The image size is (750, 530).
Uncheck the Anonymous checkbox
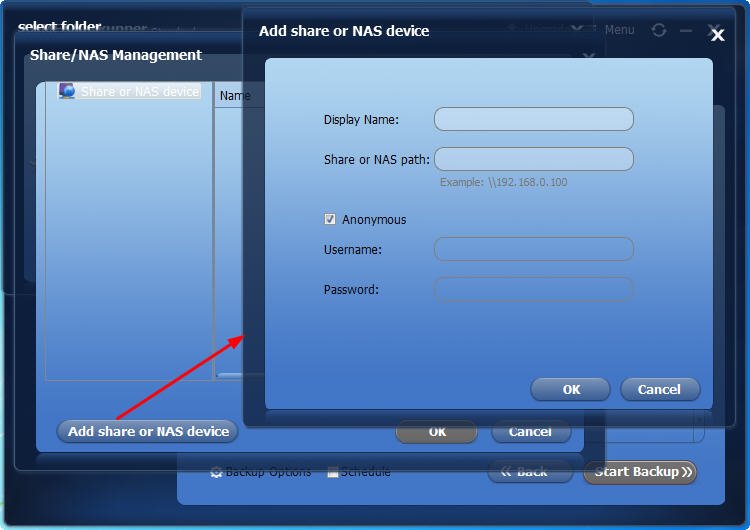[330, 219]
